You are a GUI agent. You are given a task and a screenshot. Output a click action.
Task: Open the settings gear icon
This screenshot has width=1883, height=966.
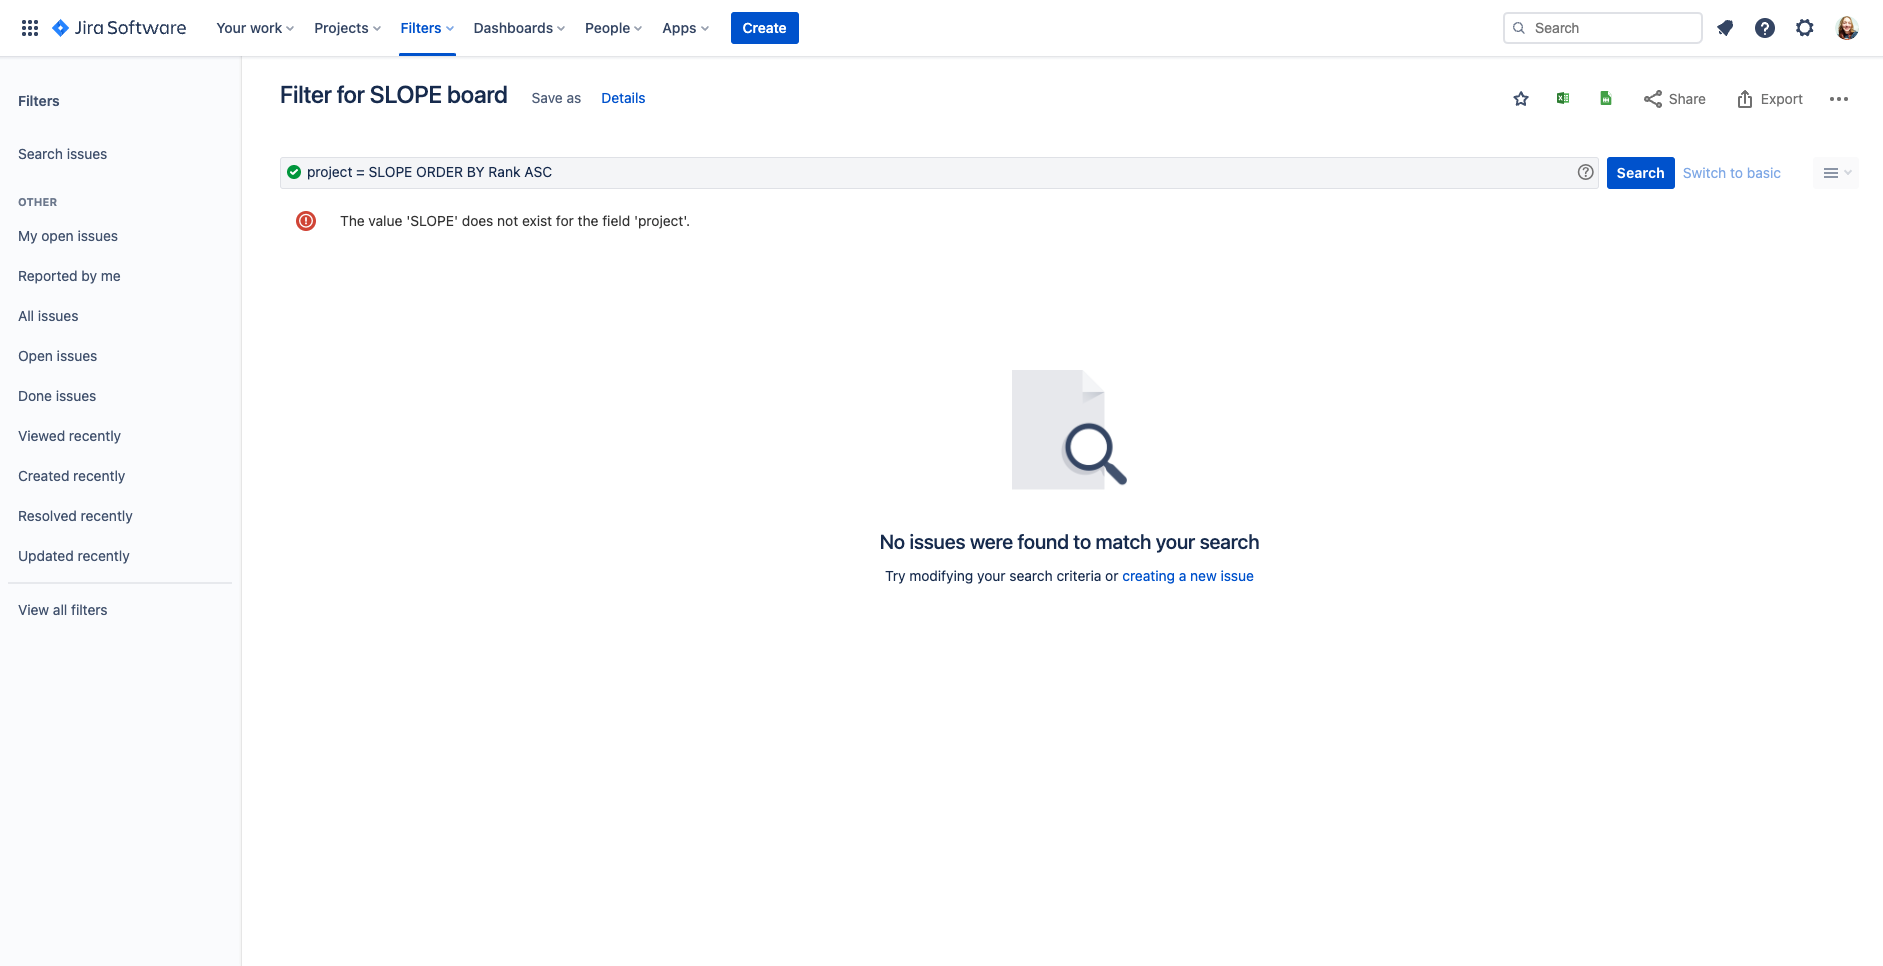pyautogui.click(x=1805, y=28)
